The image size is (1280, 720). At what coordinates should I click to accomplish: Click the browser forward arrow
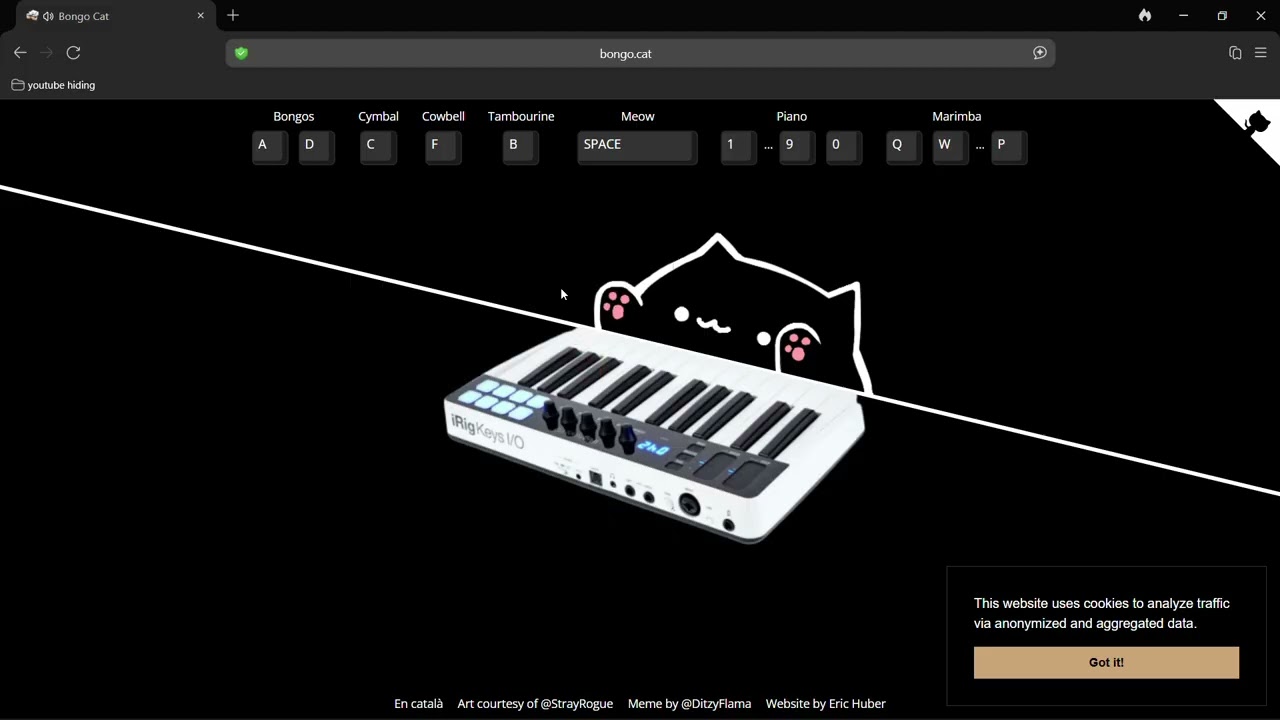(46, 53)
